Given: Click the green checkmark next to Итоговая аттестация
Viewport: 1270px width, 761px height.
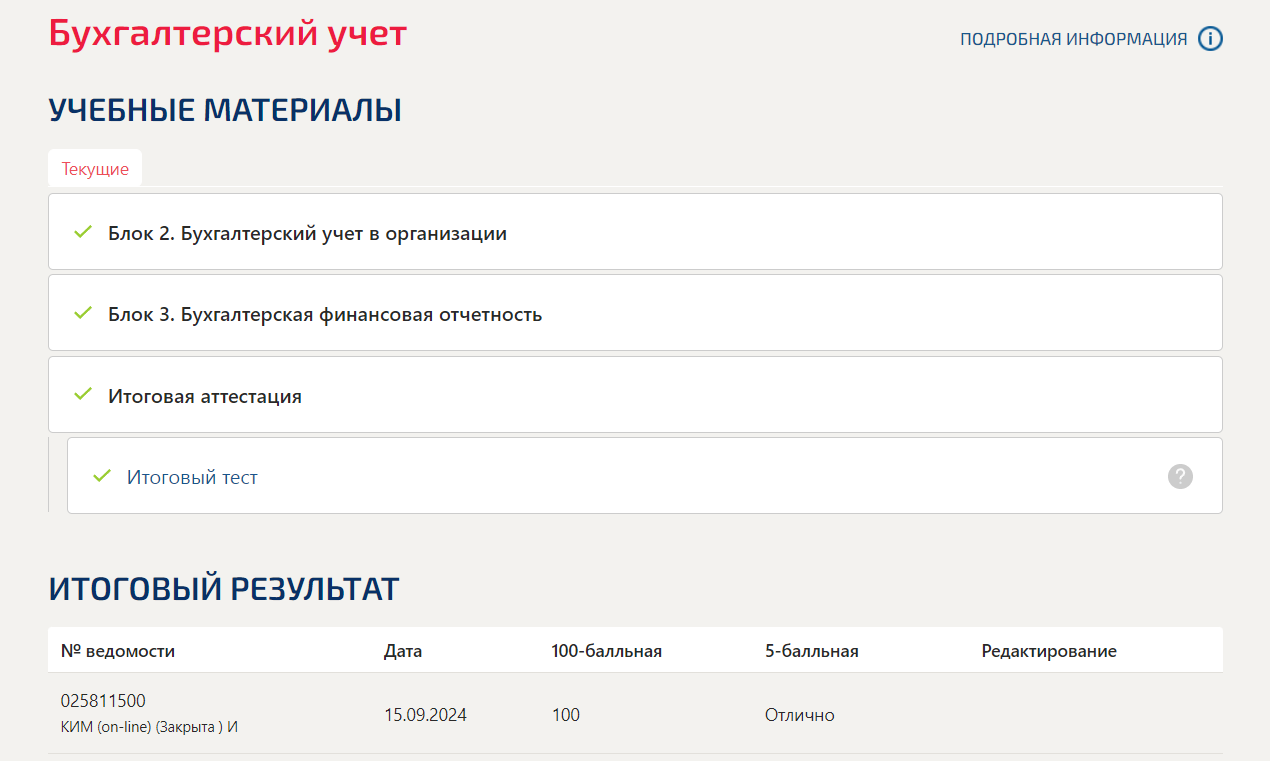Looking at the screenshot, I should tap(83, 394).
